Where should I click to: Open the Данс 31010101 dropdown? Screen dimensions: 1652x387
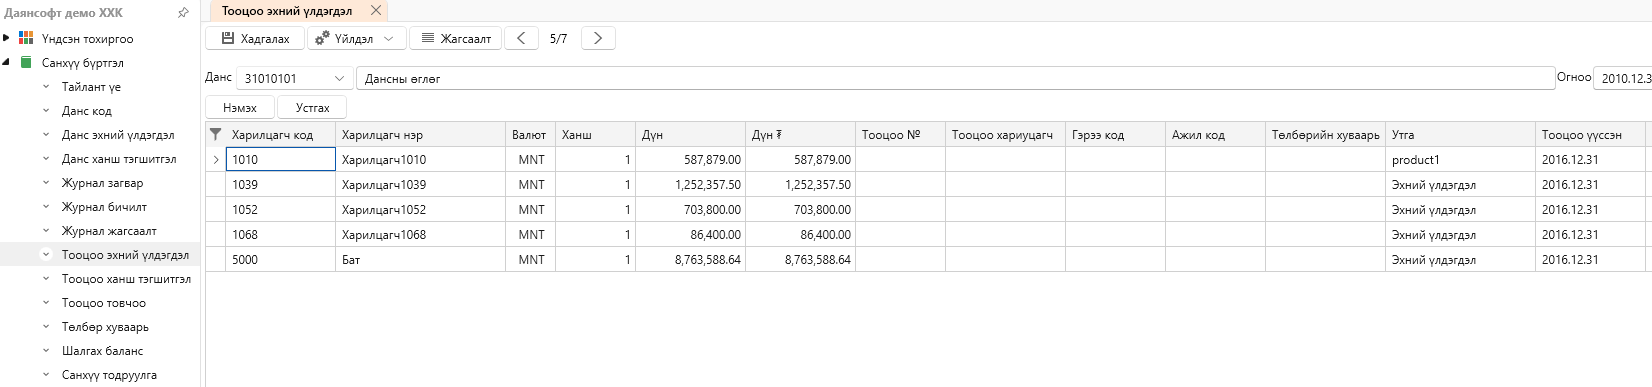339,78
